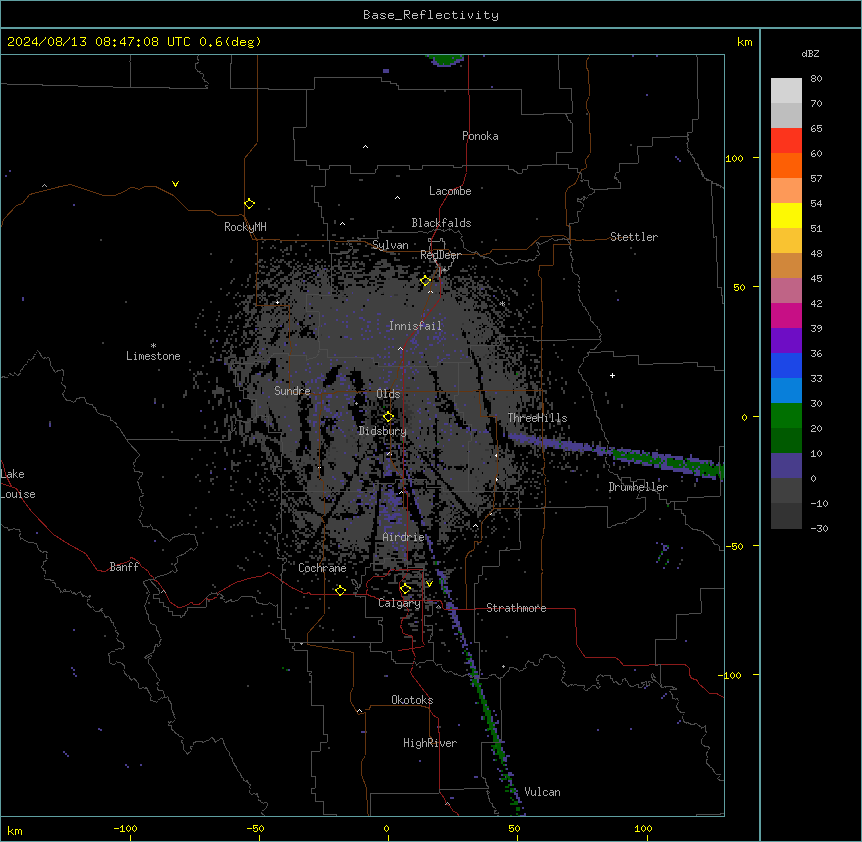The image size is (862, 842).
Task: Click the Lacombe city label
Action: coord(450,191)
